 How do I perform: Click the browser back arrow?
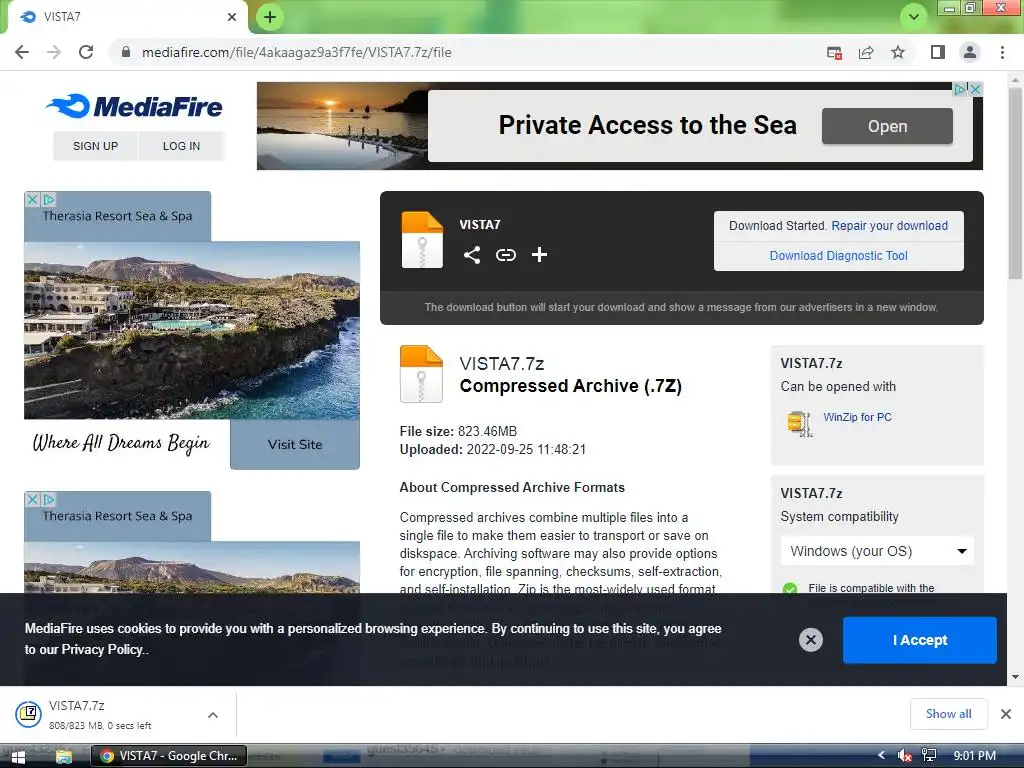(x=22, y=52)
